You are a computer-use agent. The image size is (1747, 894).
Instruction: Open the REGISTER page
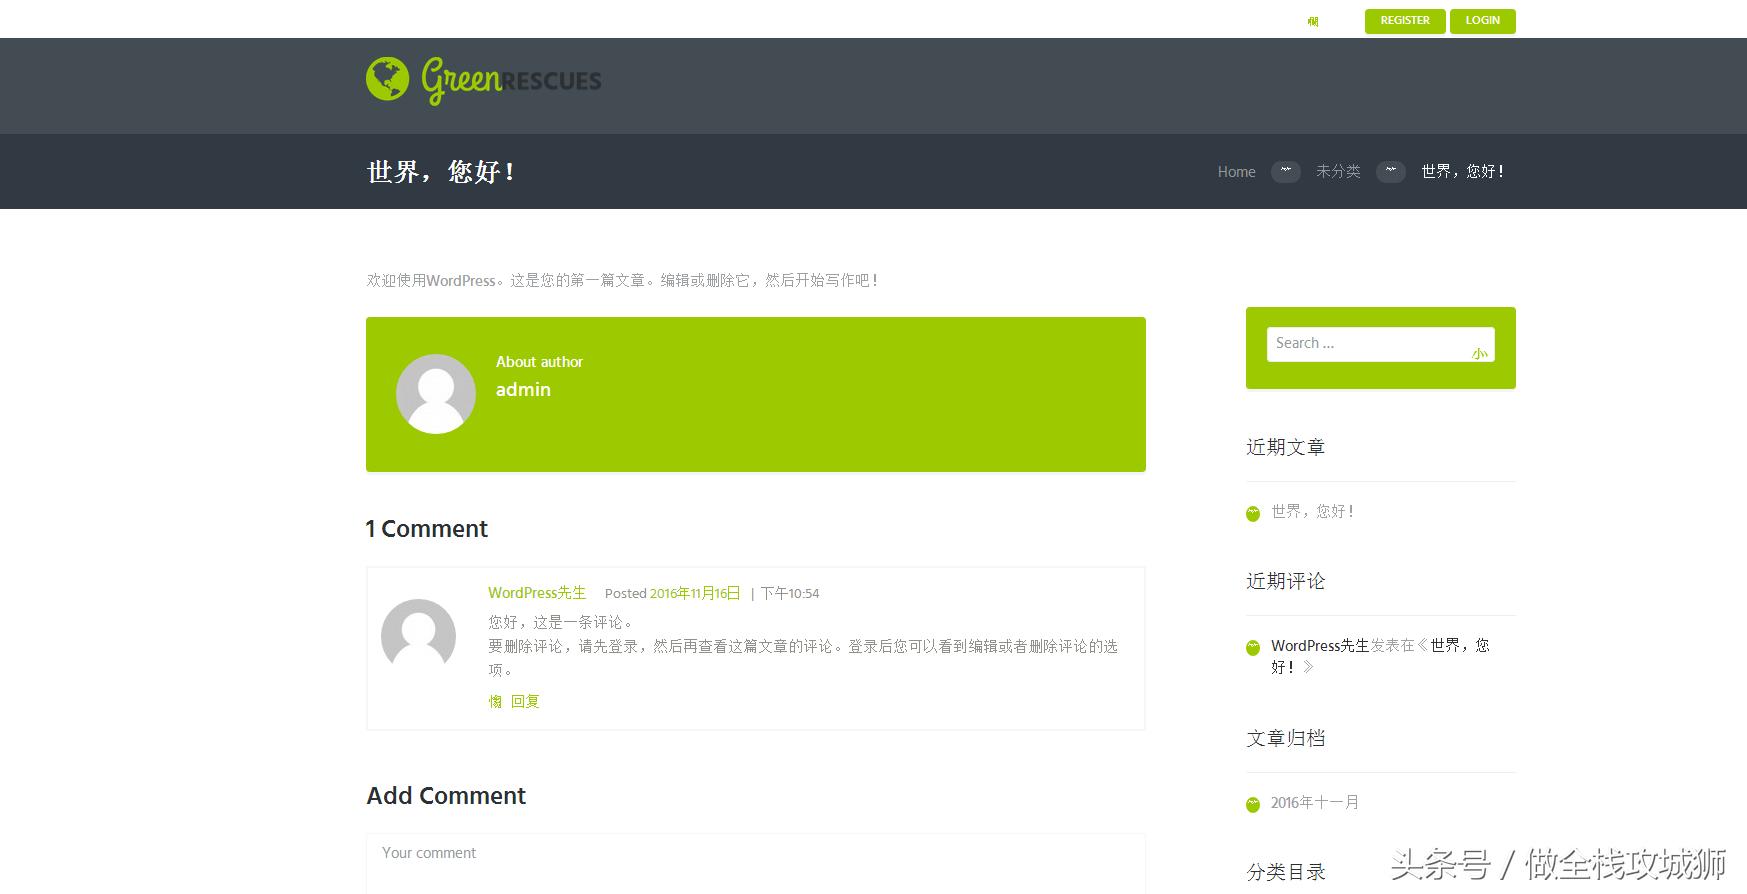pos(1404,21)
